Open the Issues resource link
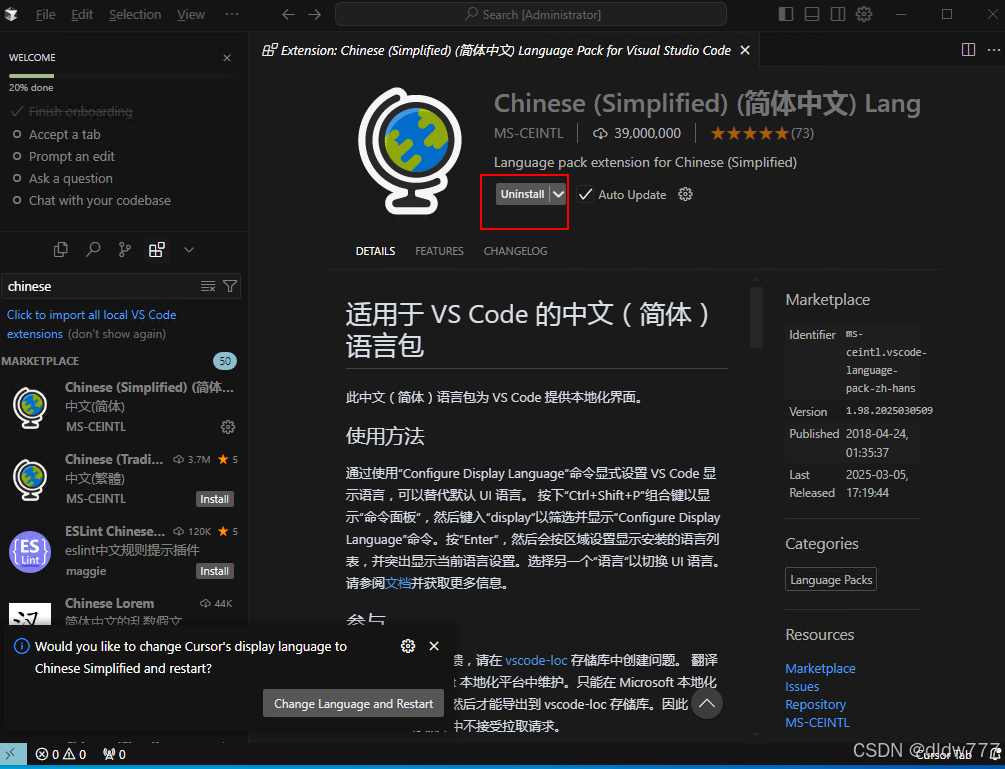 pyautogui.click(x=802, y=686)
